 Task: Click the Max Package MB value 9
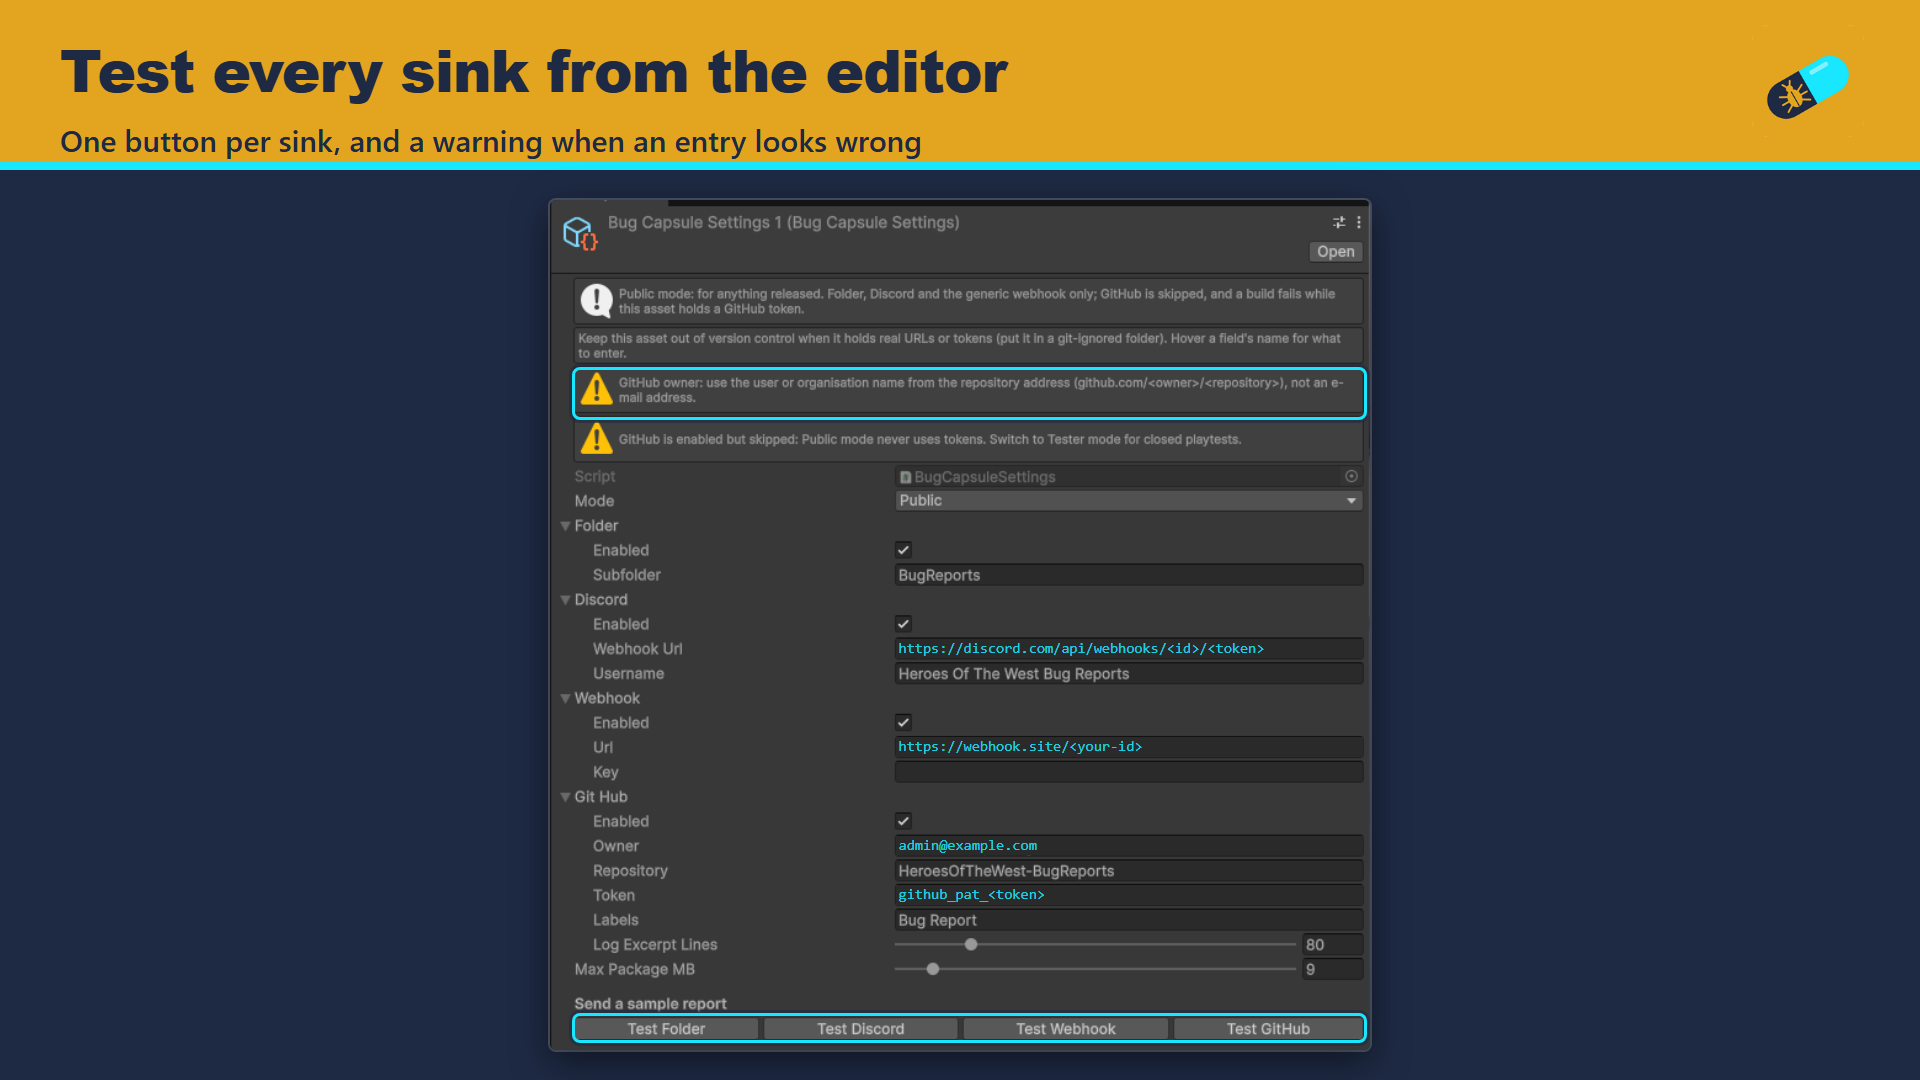(x=1332, y=969)
